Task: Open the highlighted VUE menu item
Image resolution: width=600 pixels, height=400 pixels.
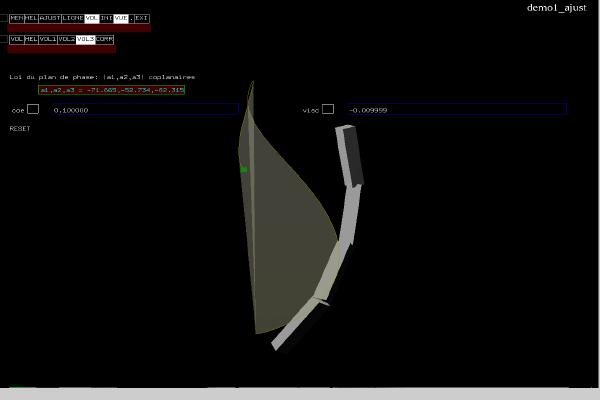Action: click(x=121, y=18)
